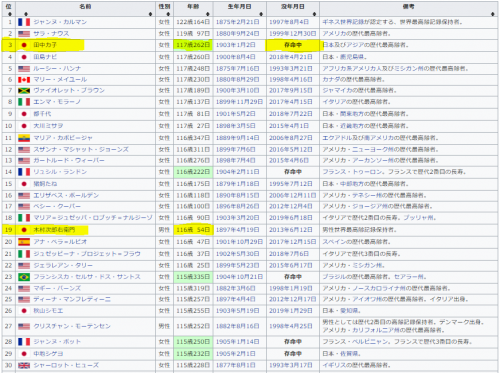Open the スザンナ・マシャット・ジョーンズ link
The height and width of the screenshot is (373, 500).
click(x=81, y=150)
